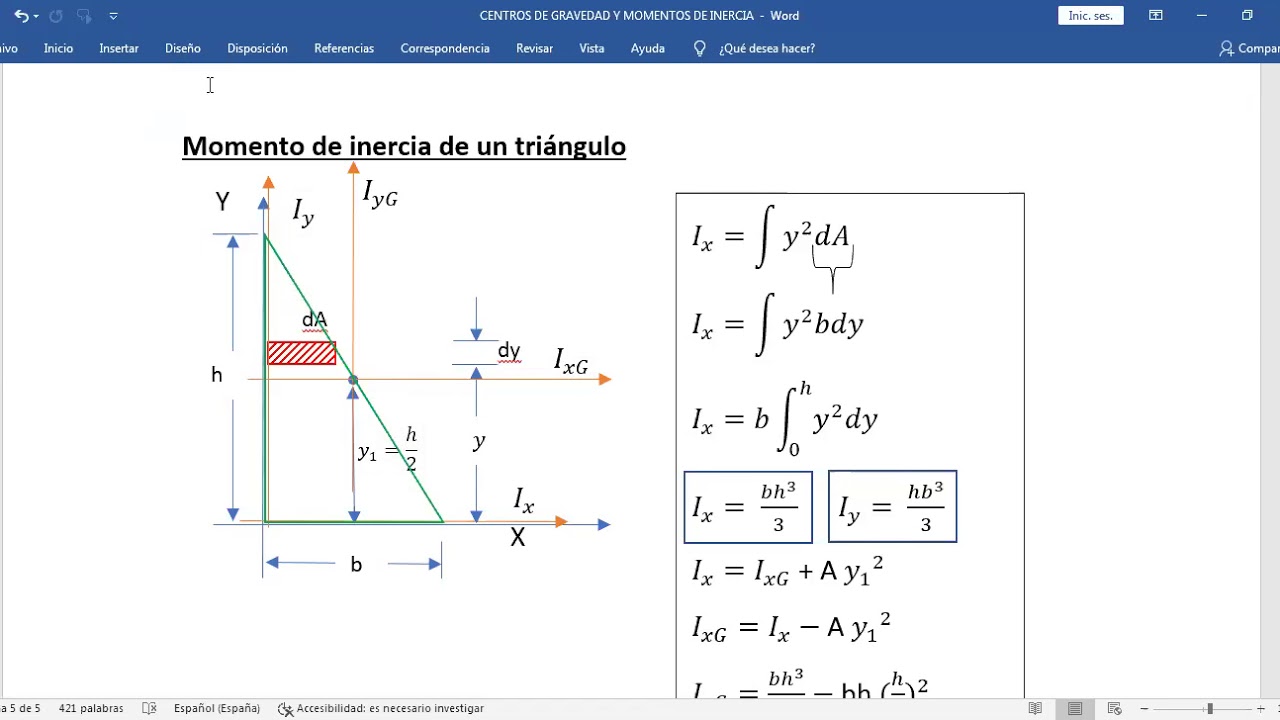Click the equation IxG = Ix − A y1²
Viewport: 1280px width, 720px height.
coord(791,628)
